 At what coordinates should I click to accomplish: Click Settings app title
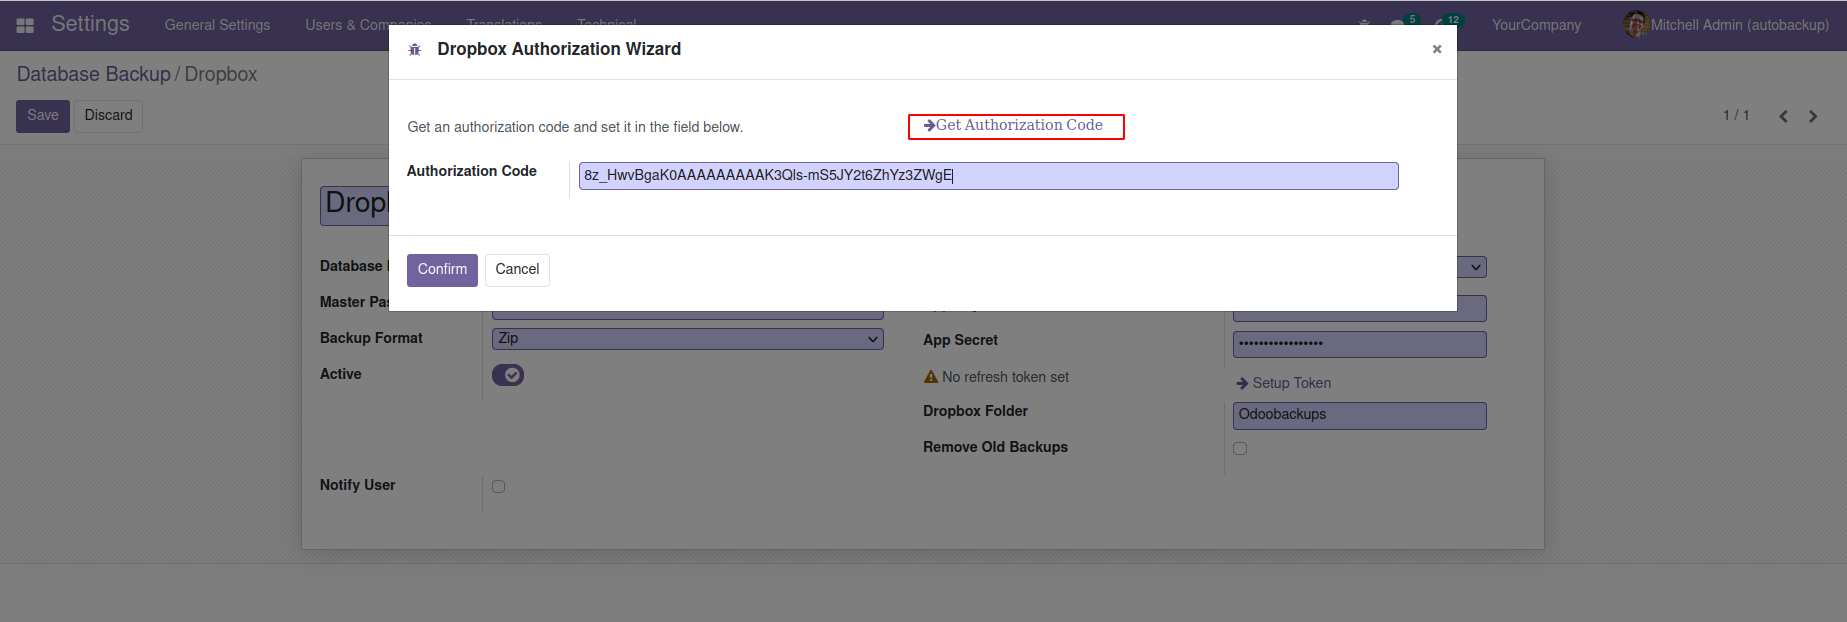coord(90,24)
